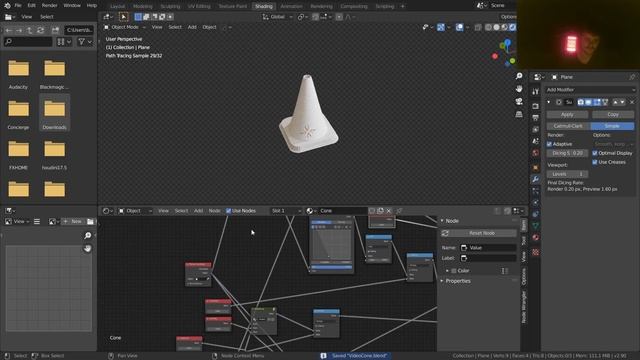
Task: Open Global transform orientation dropdown
Action: tap(278, 17)
